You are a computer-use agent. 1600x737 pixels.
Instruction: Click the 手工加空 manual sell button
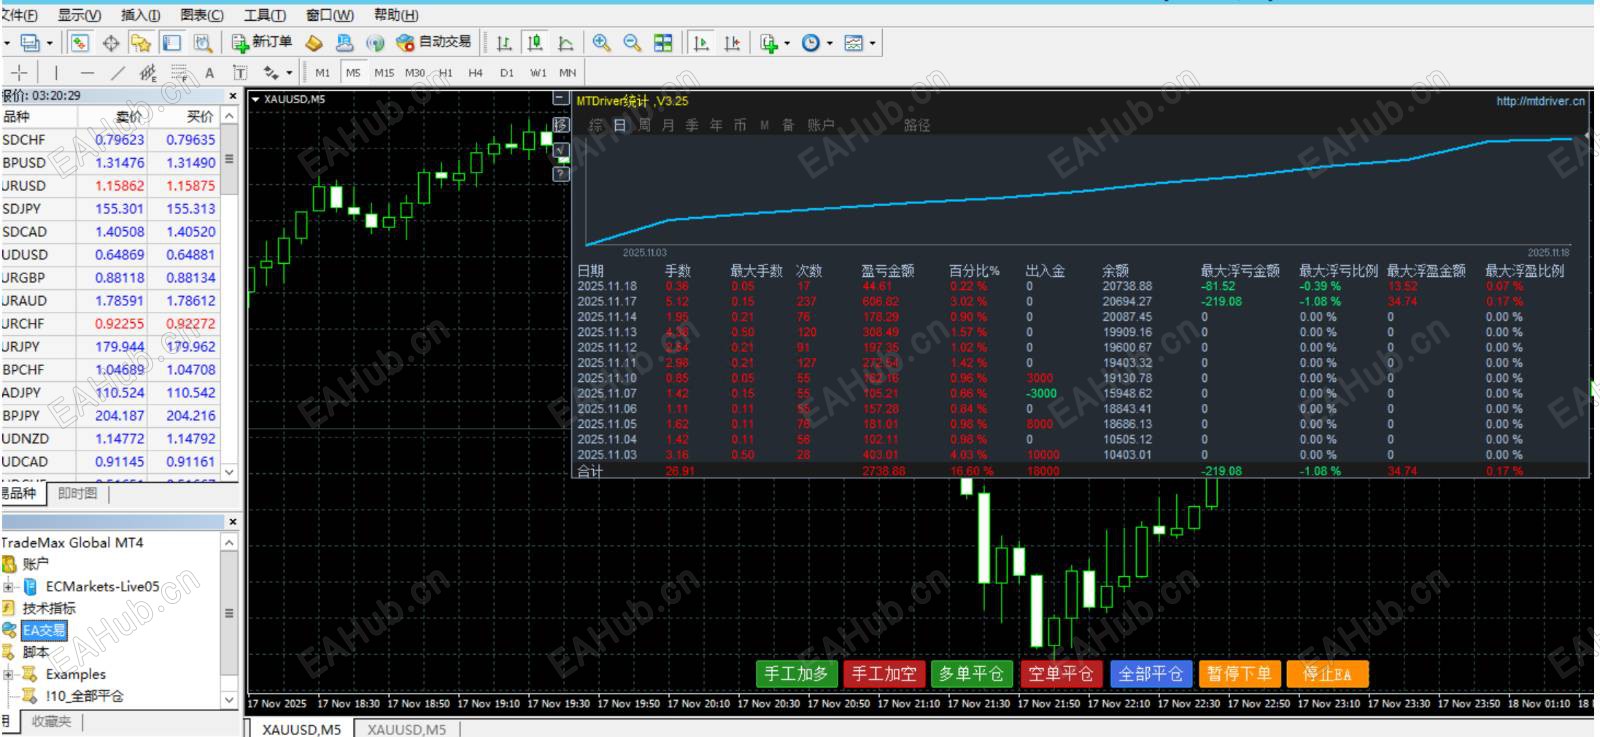click(x=884, y=674)
